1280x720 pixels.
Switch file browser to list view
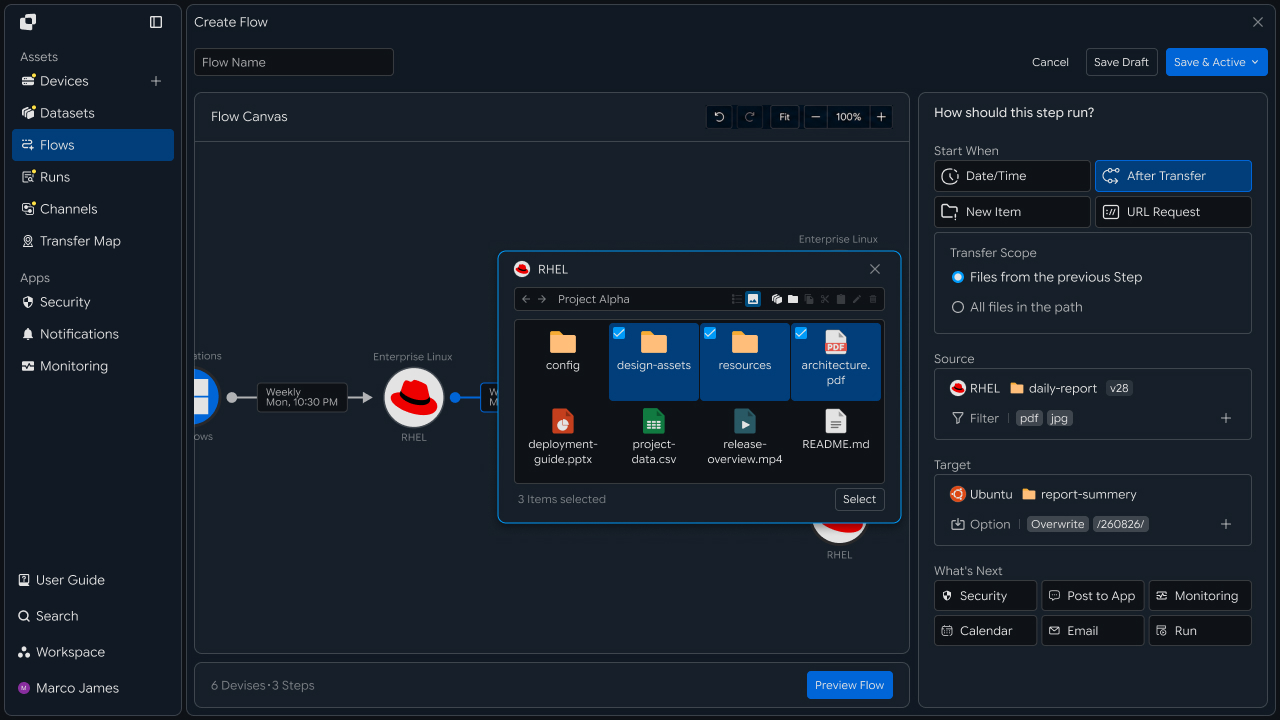pyautogui.click(x=737, y=299)
